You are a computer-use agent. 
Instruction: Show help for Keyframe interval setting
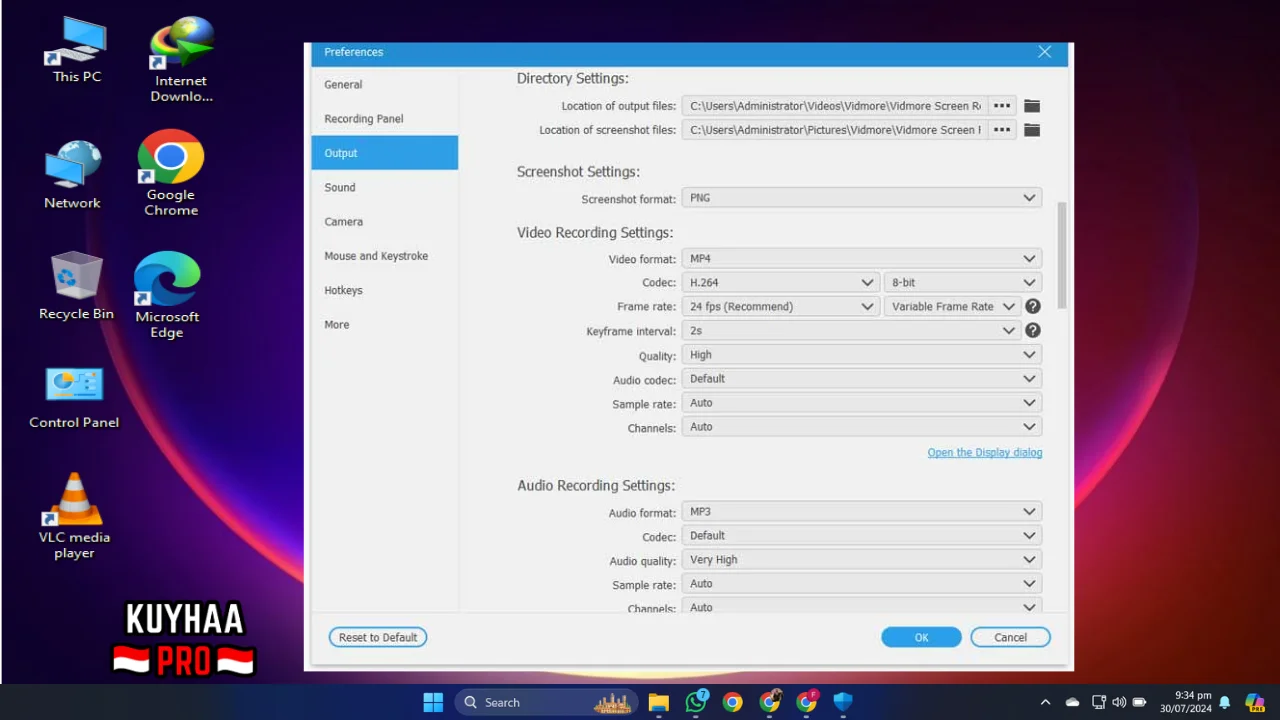click(x=1033, y=331)
